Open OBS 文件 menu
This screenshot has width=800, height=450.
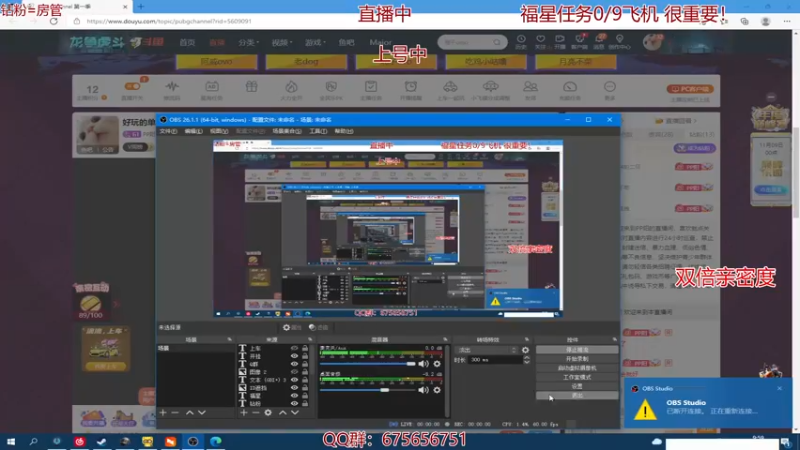(168, 131)
